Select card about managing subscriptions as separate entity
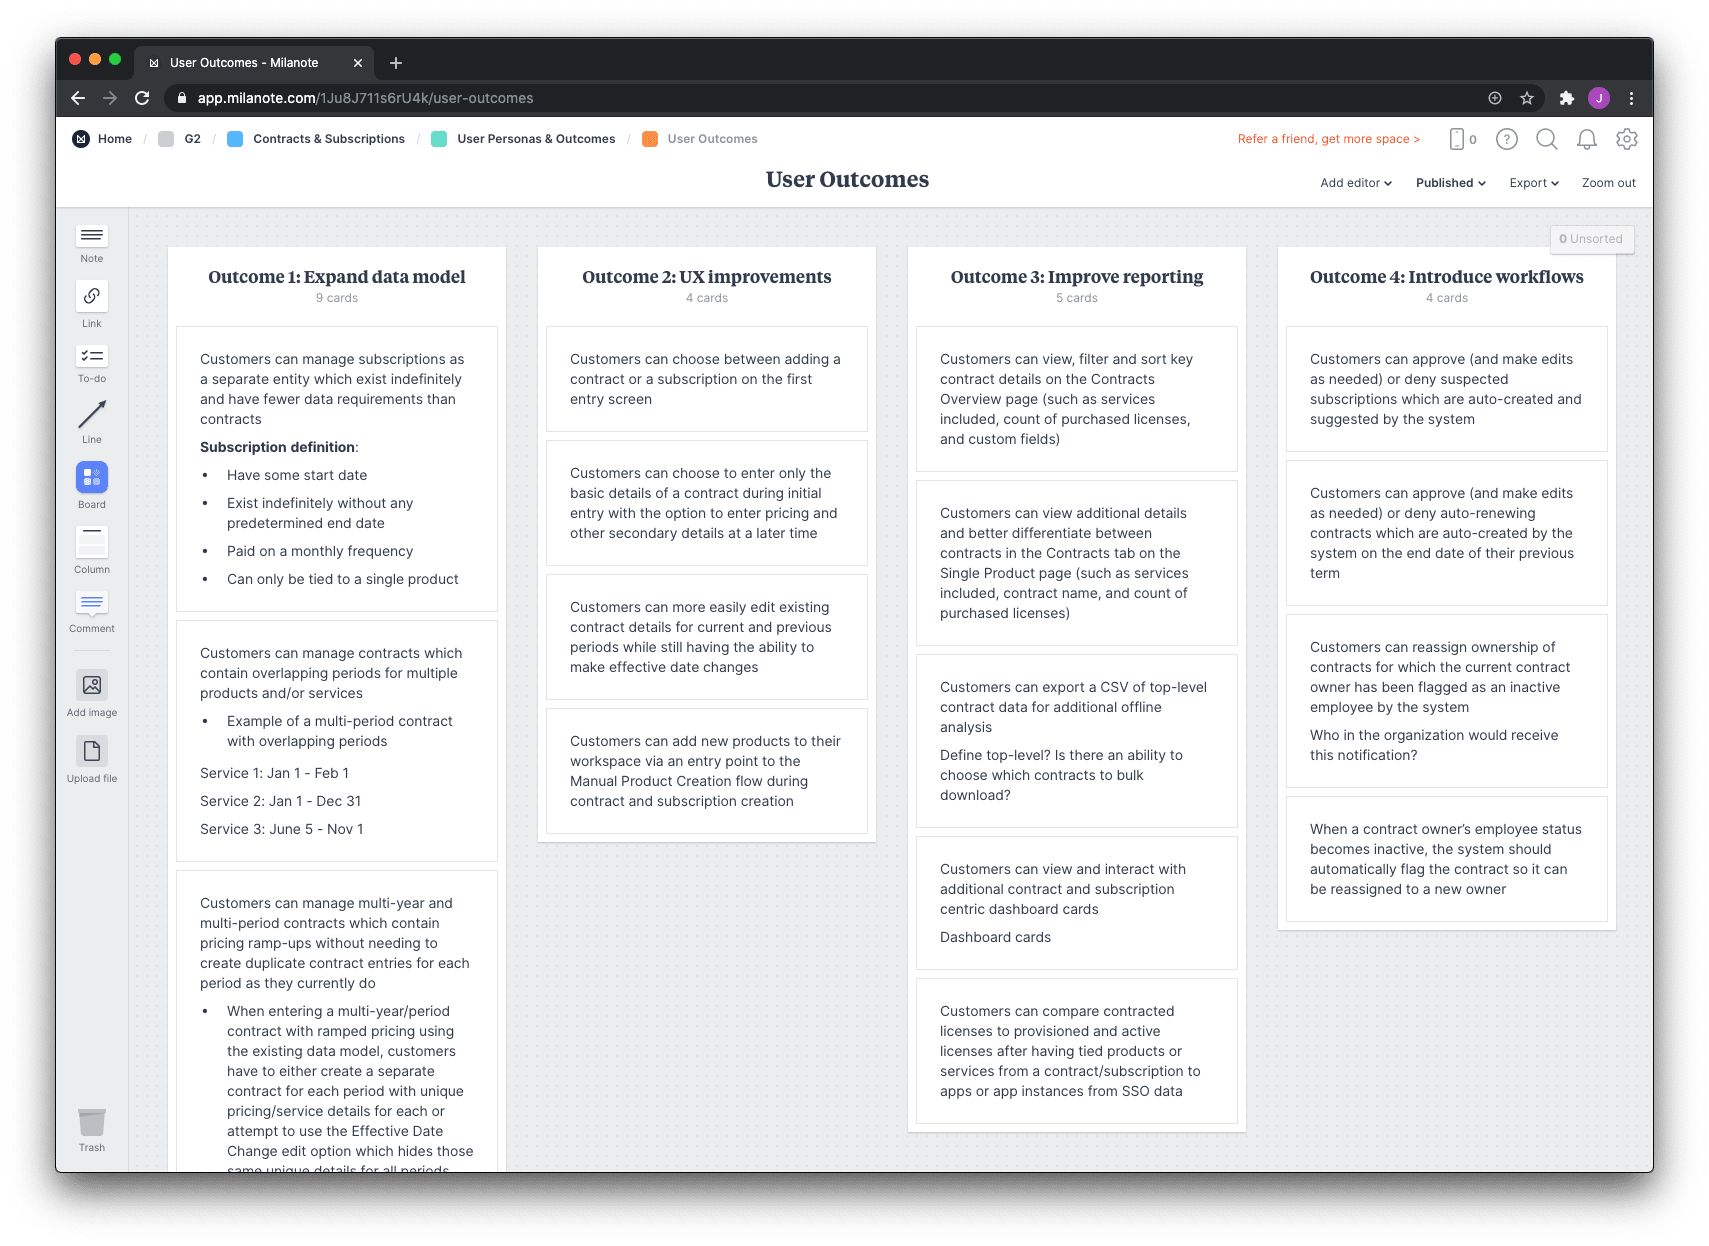 pyautogui.click(x=337, y=469)
